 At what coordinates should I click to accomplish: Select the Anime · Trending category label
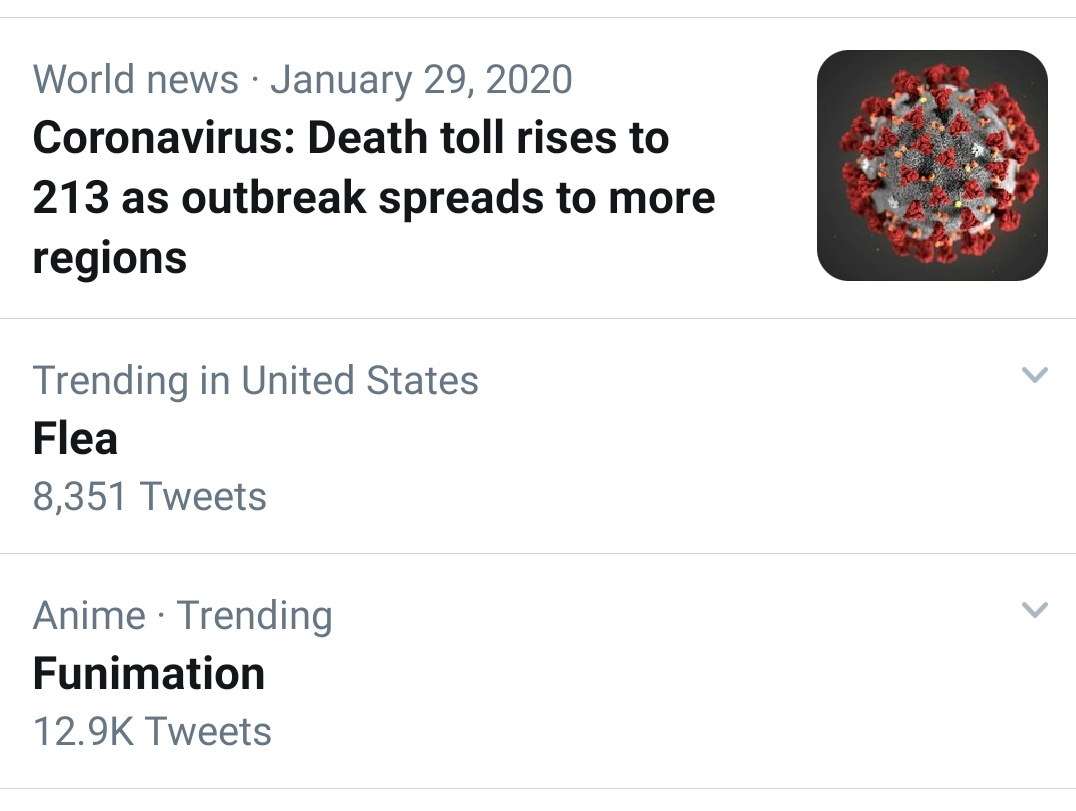(x=183, y=615)
